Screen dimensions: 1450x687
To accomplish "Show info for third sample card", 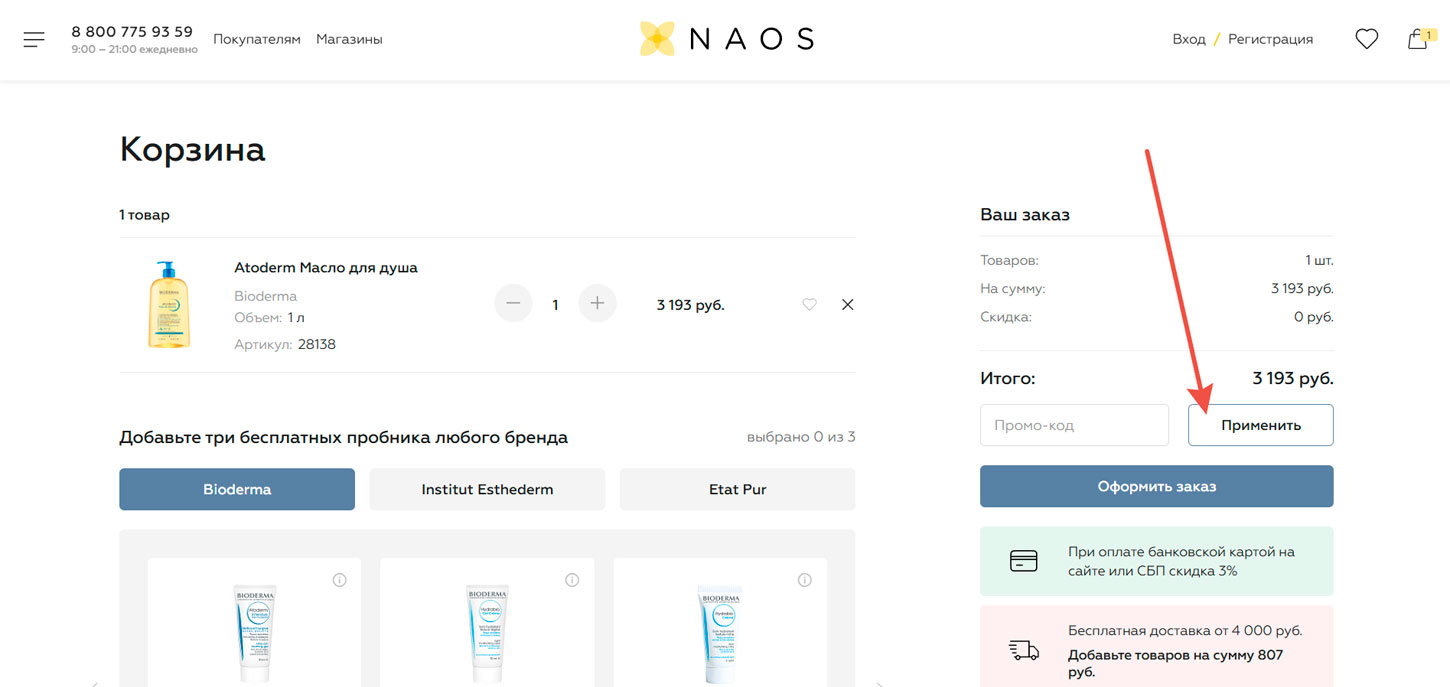I will 805,580.
